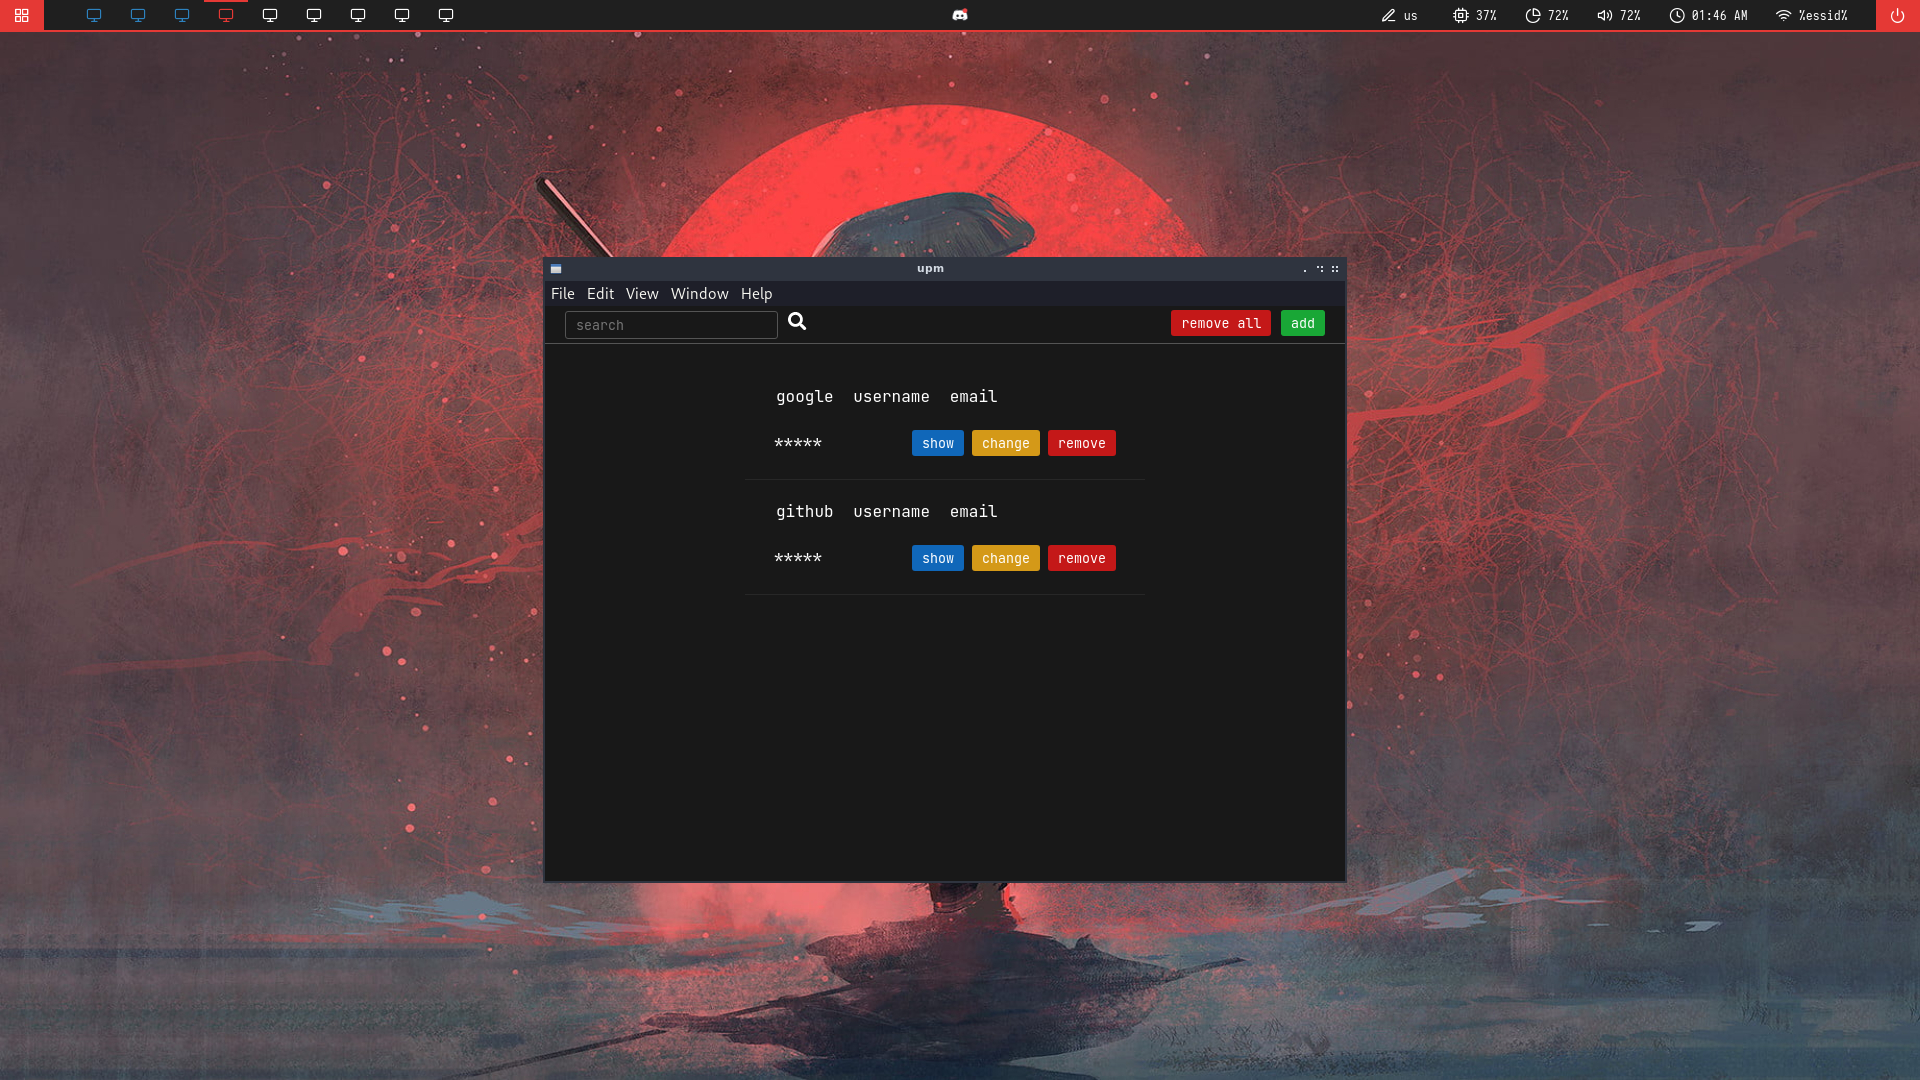Focus the search input field
The image size is (1920, 1080).
[x=671, y=325]
